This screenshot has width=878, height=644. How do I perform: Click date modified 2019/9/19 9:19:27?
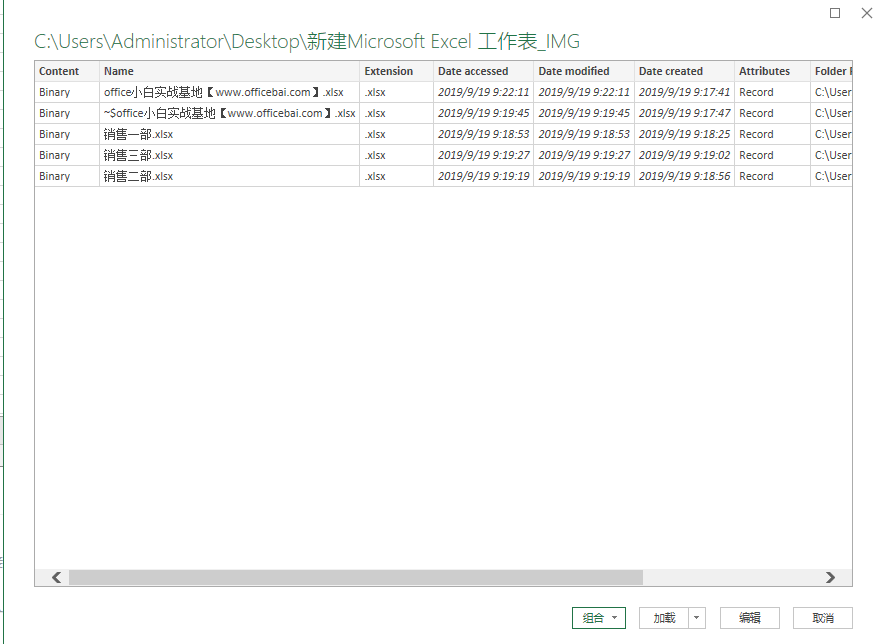point(584,155)
